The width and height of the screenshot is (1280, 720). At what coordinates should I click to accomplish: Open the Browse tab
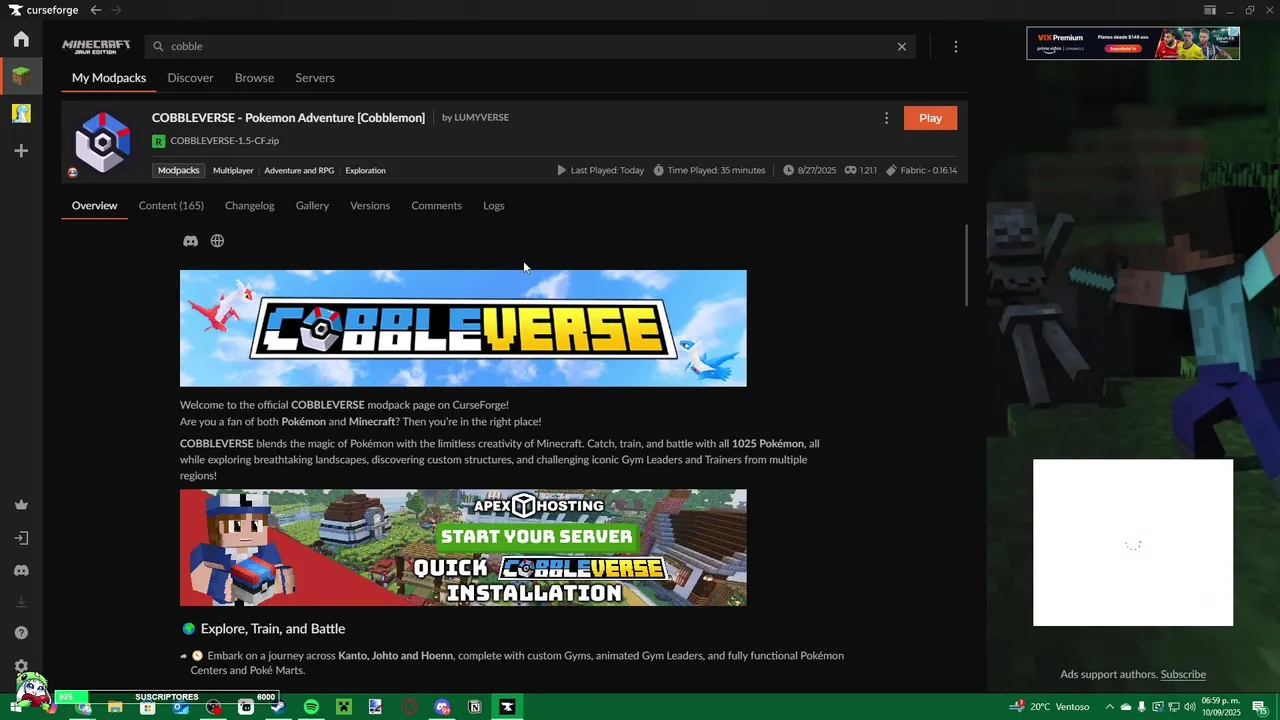(254, 78)
